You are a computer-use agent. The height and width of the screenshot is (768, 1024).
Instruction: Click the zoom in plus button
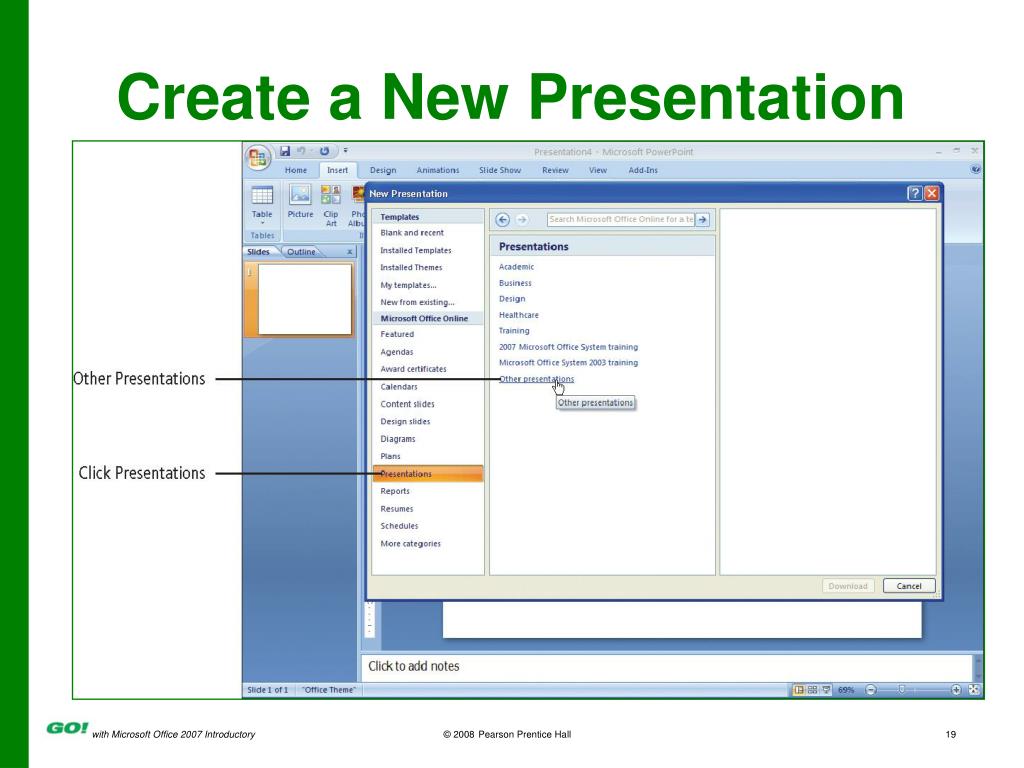(x=955, y=690)
